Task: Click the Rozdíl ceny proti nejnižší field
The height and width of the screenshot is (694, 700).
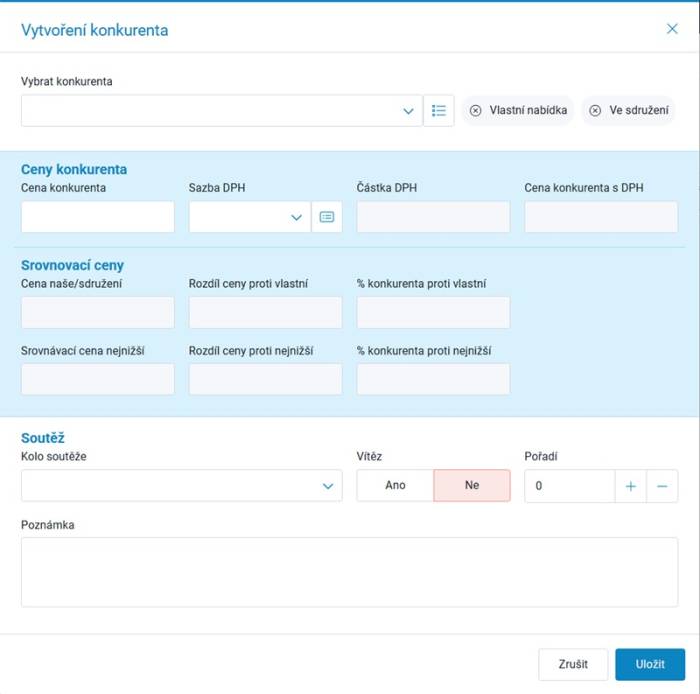Action: (x=266, y=379)
